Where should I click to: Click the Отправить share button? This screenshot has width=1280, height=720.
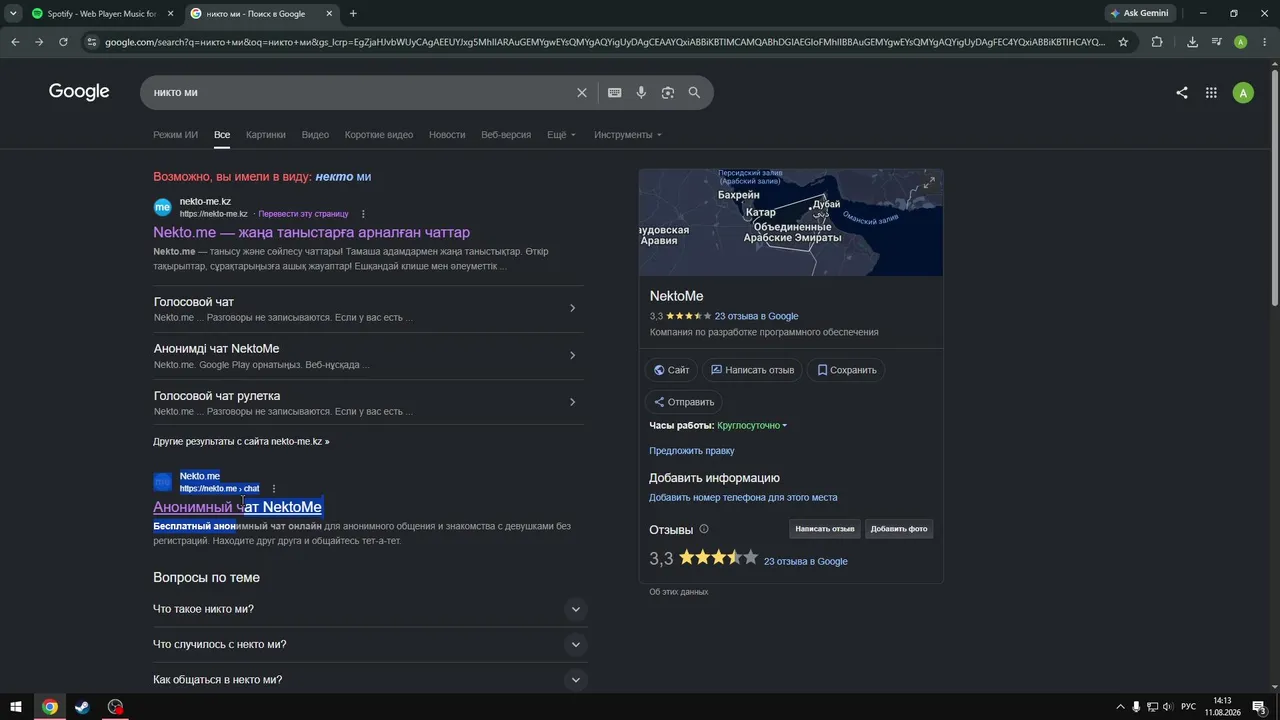[684, 402]
